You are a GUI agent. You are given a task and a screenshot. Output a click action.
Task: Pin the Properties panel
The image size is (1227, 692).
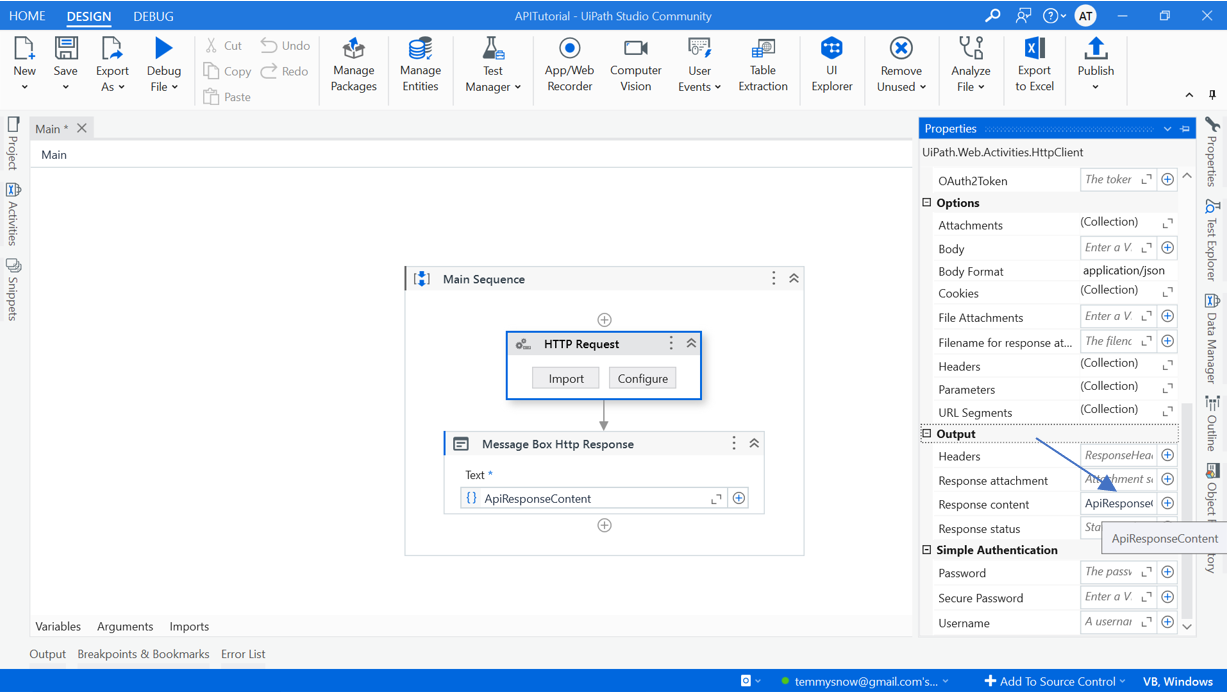click(x=1184, y=128)
